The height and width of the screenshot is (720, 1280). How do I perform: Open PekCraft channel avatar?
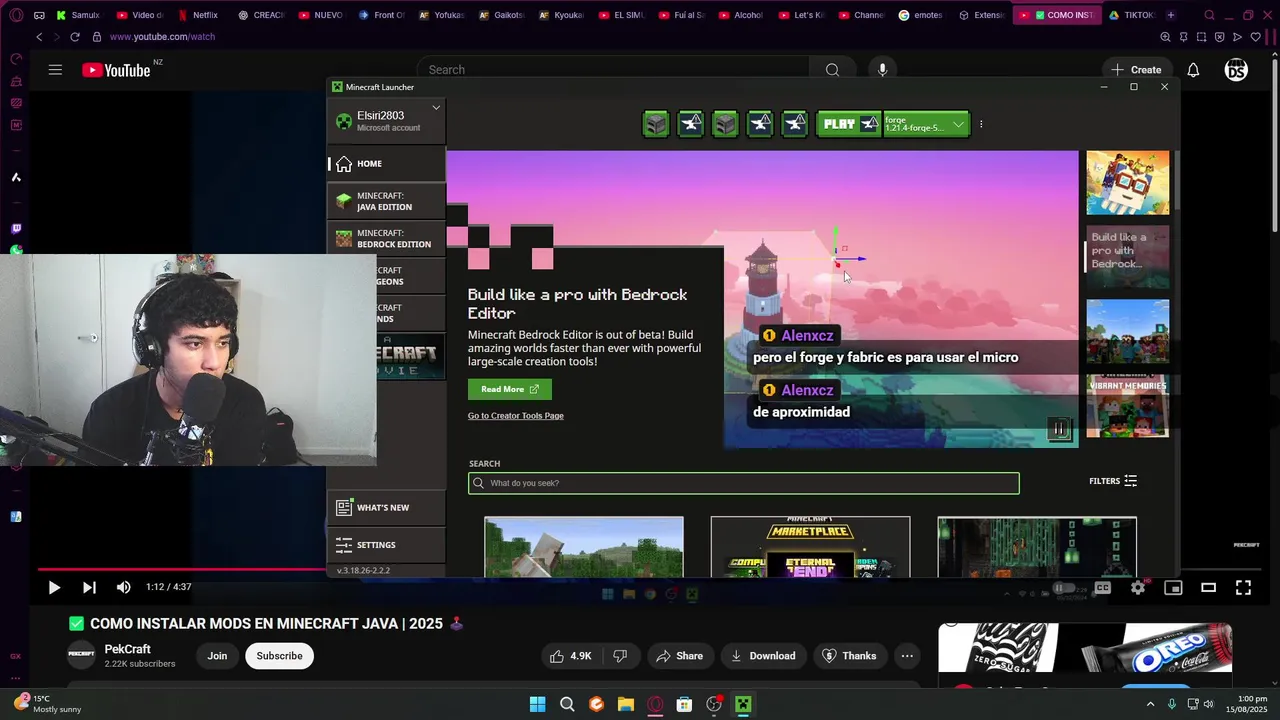[81, 655]
